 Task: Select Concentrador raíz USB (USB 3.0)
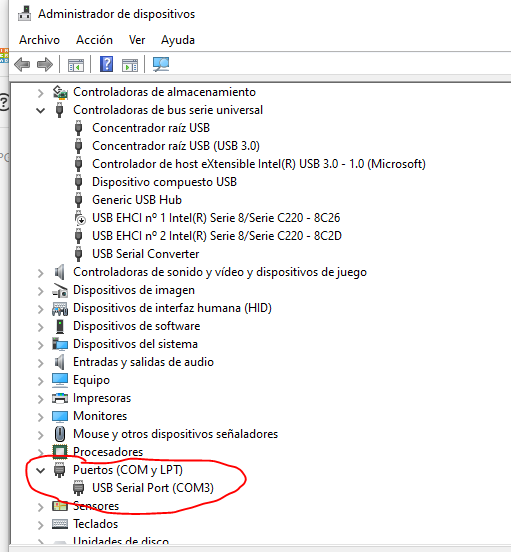pyautogui.click(x=176, y=146)
